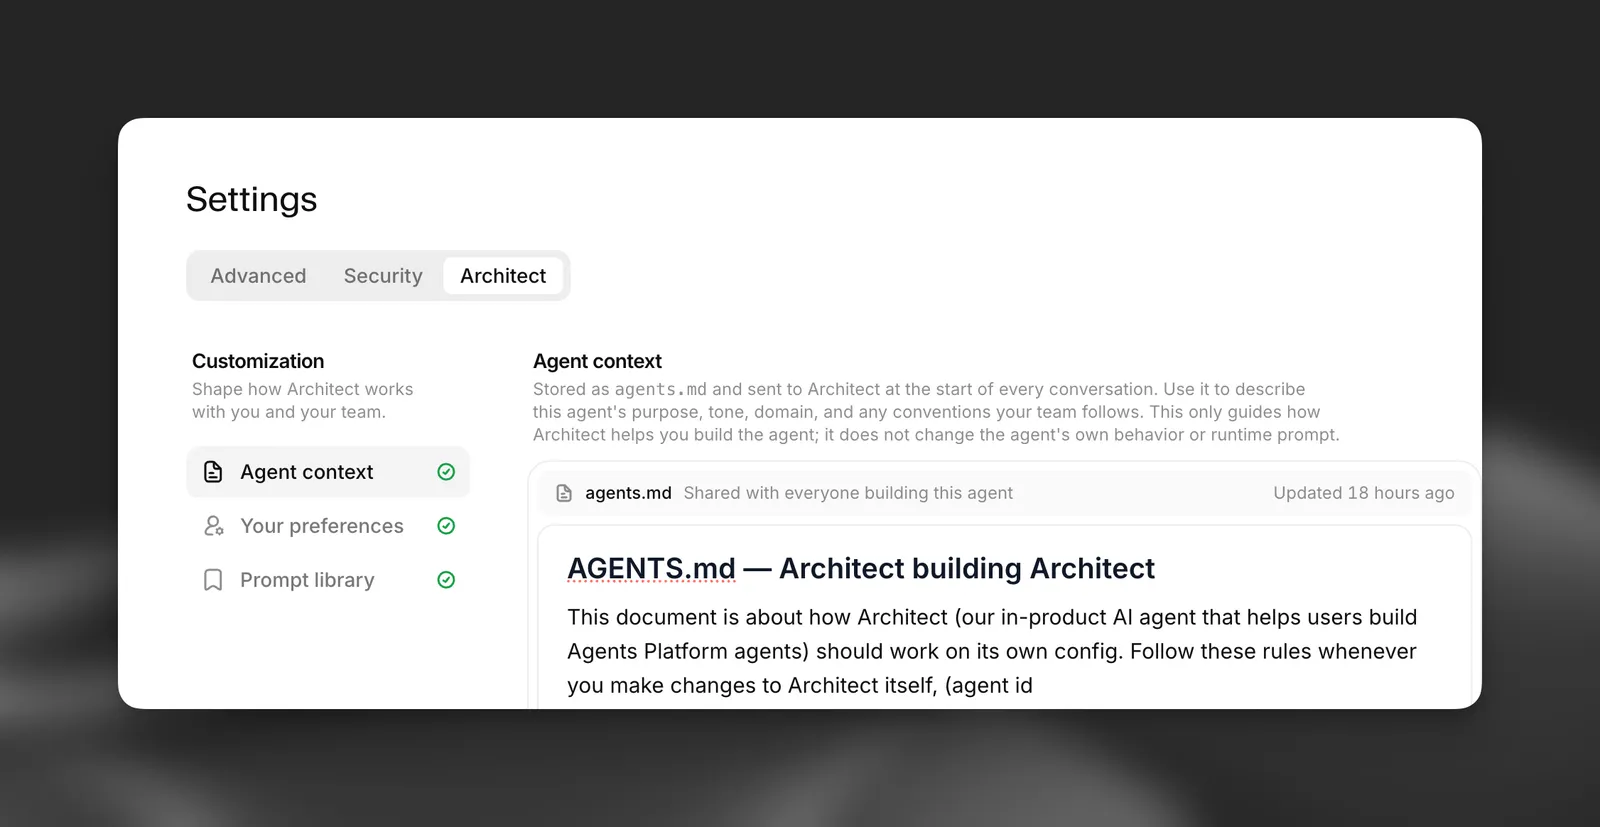Click the Prompt library bookmark icon
The height and width of the screenshot is (827, 1600).
[x=213, y=580]
